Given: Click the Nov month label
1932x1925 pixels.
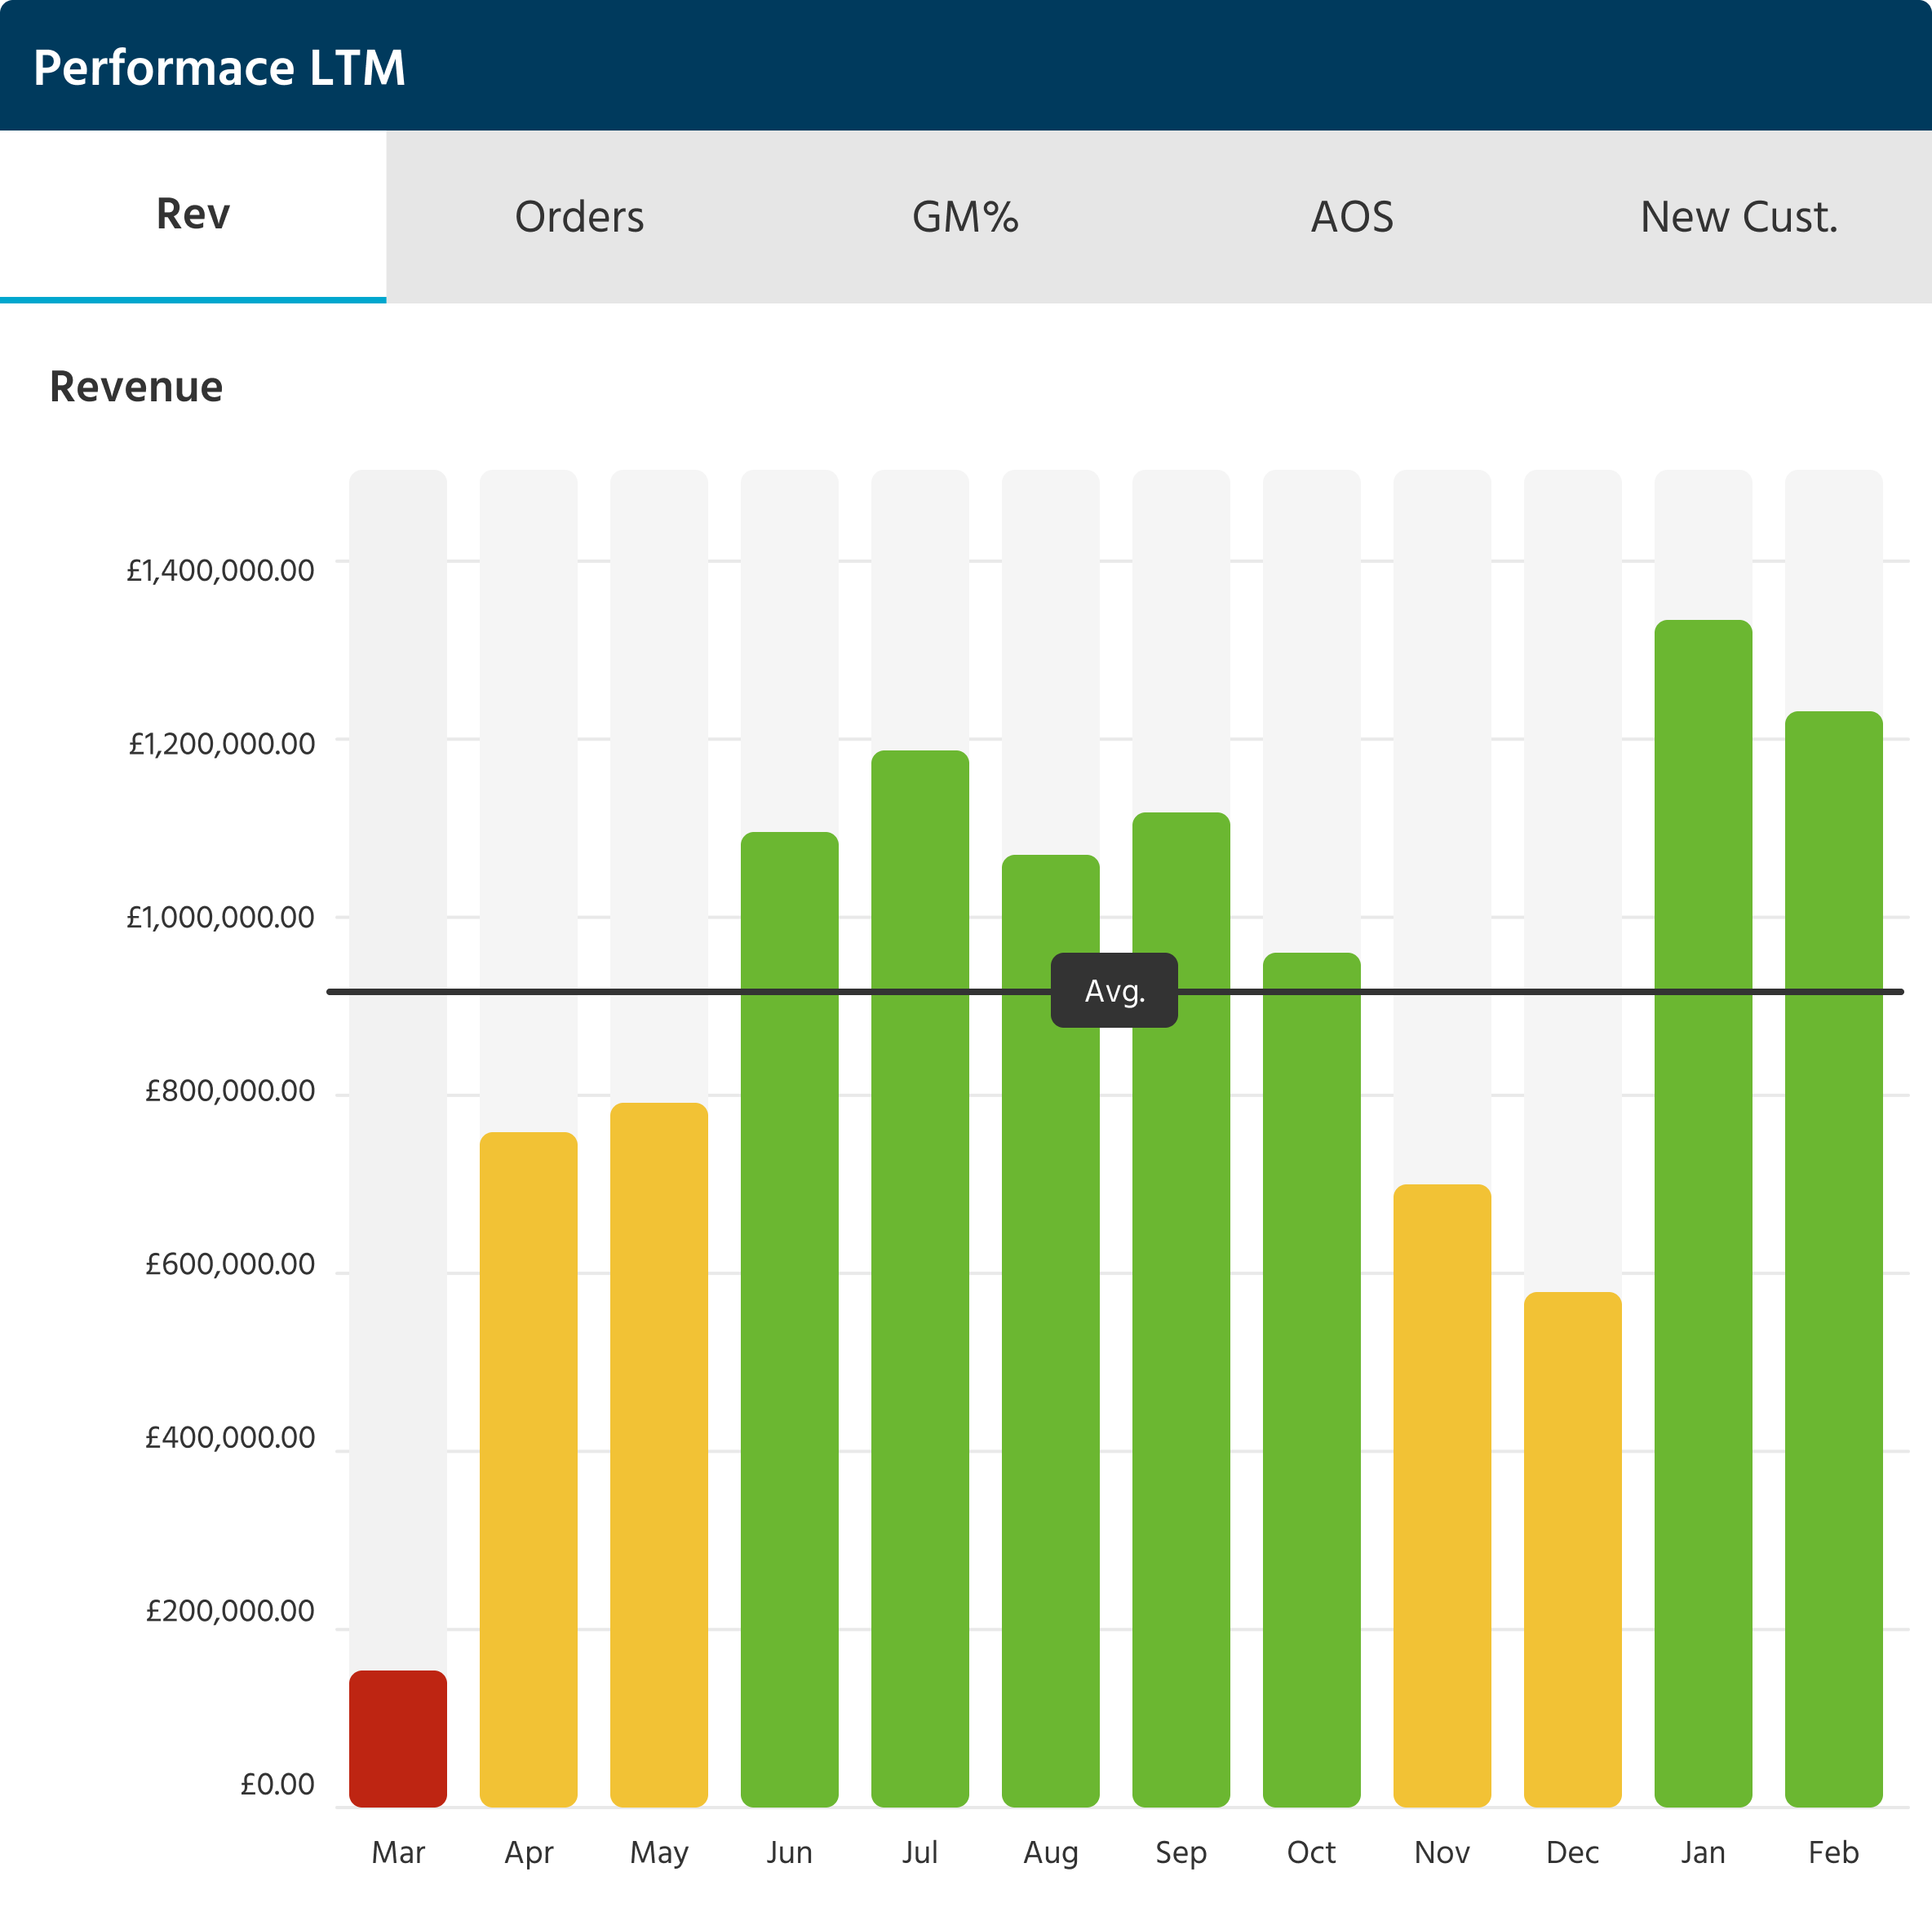Looking at the screenshot, I should point(1442,1853).
